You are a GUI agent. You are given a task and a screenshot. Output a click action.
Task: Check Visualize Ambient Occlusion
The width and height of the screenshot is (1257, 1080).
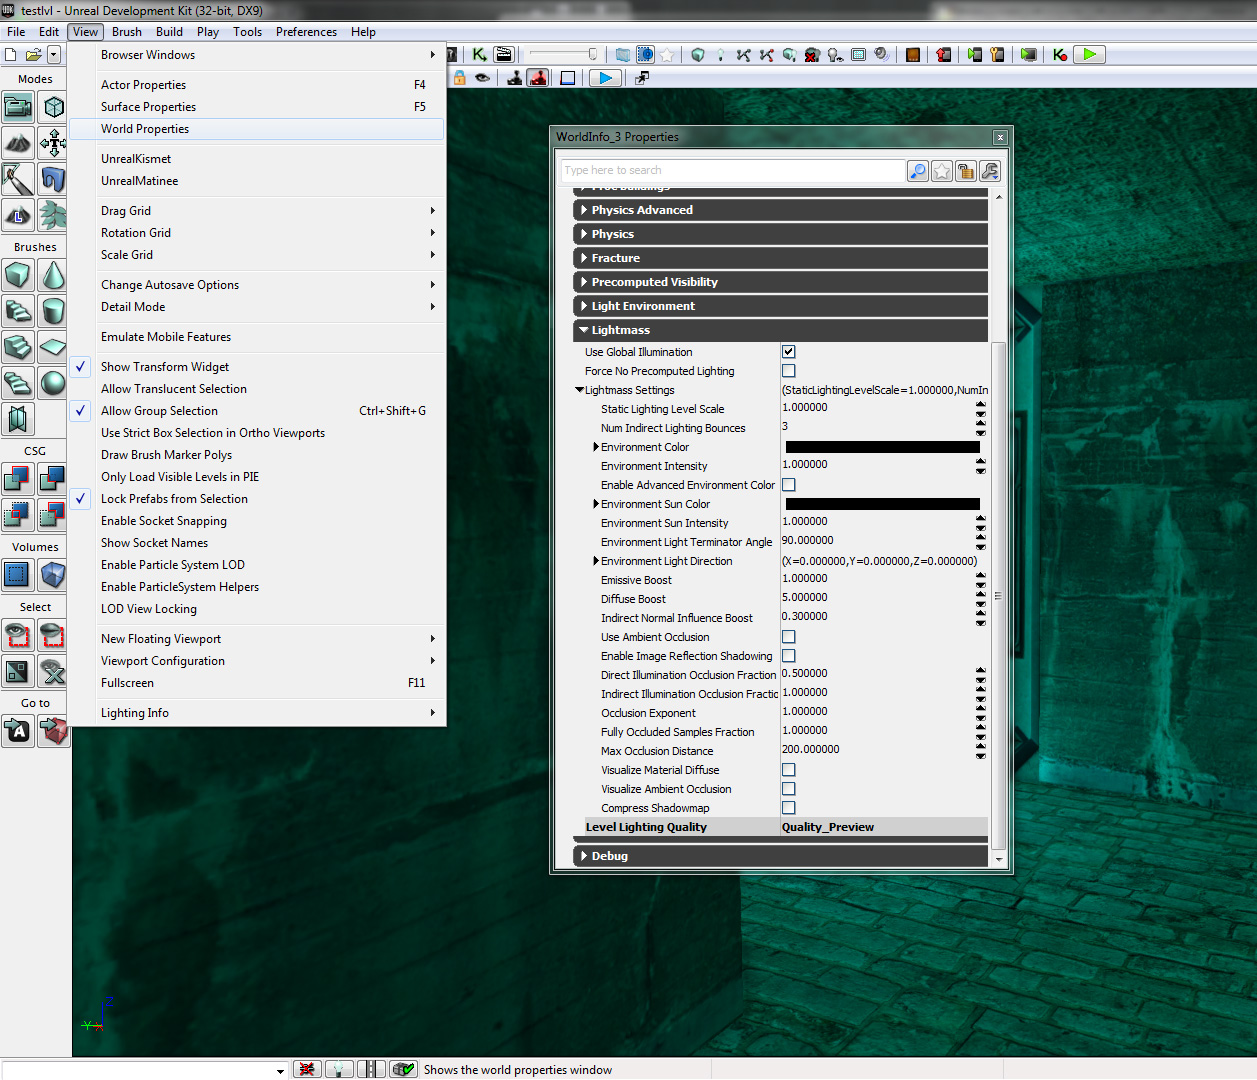coord(789,789)
